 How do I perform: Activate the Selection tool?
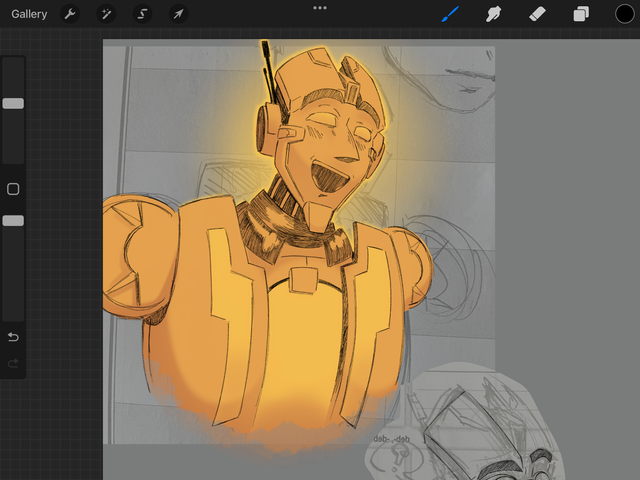[x=142, y=14]
